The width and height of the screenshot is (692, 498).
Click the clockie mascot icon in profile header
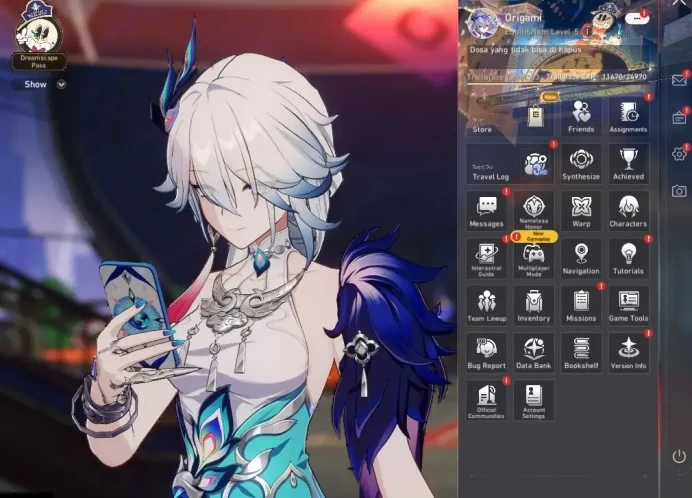pyautogui.click(x=601, y=19)
